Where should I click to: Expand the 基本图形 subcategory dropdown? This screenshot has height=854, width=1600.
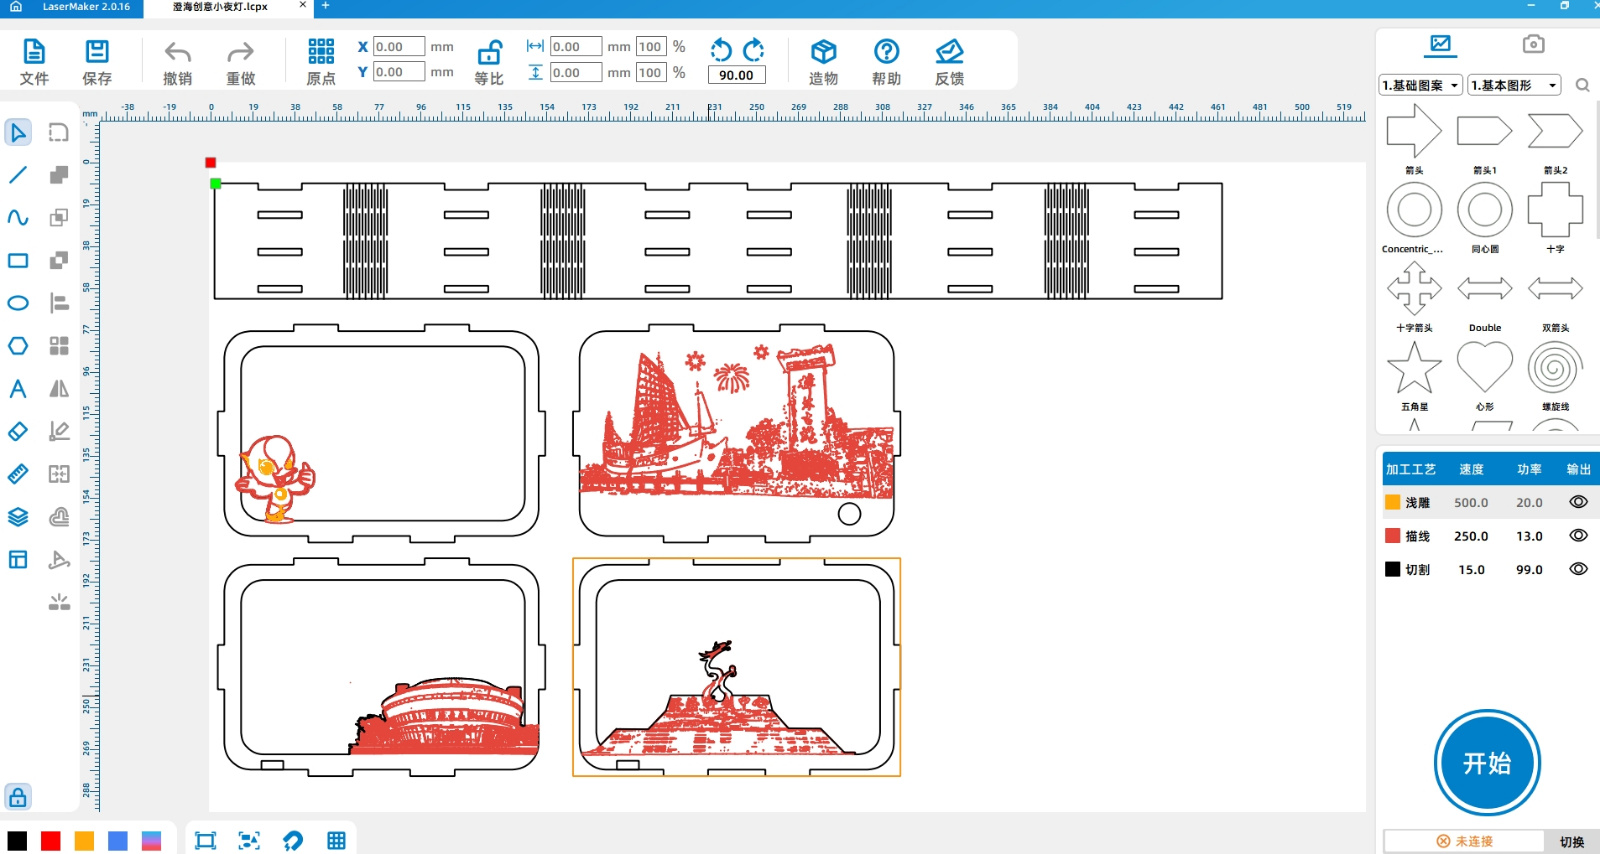point(1514,86)
